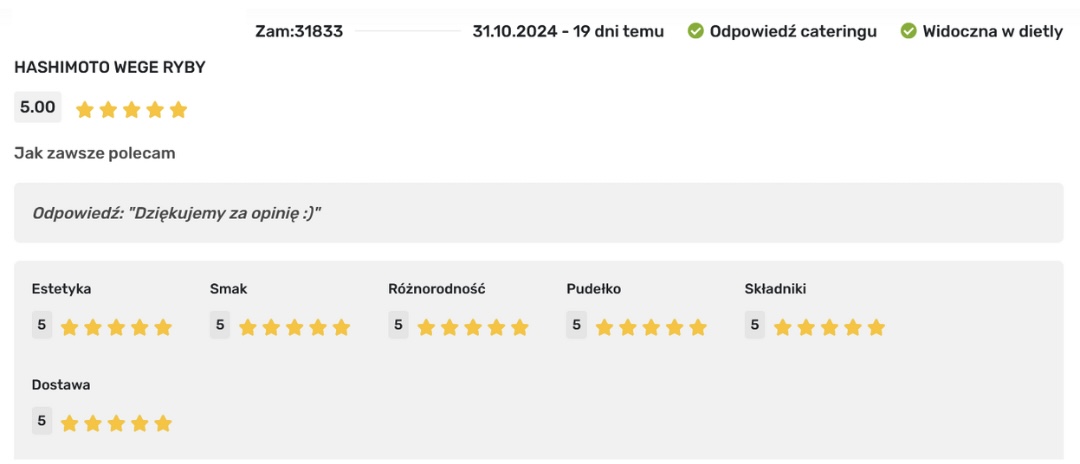The width and height of the screenshot is (1080, 464).
Task: Click the last star under Dostawa
Action: point(163,423)
